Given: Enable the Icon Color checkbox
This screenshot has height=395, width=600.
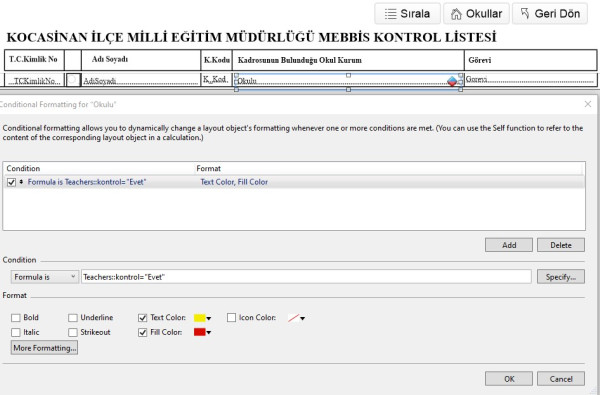Looking at the screenshot, I should tap(231, 318).
